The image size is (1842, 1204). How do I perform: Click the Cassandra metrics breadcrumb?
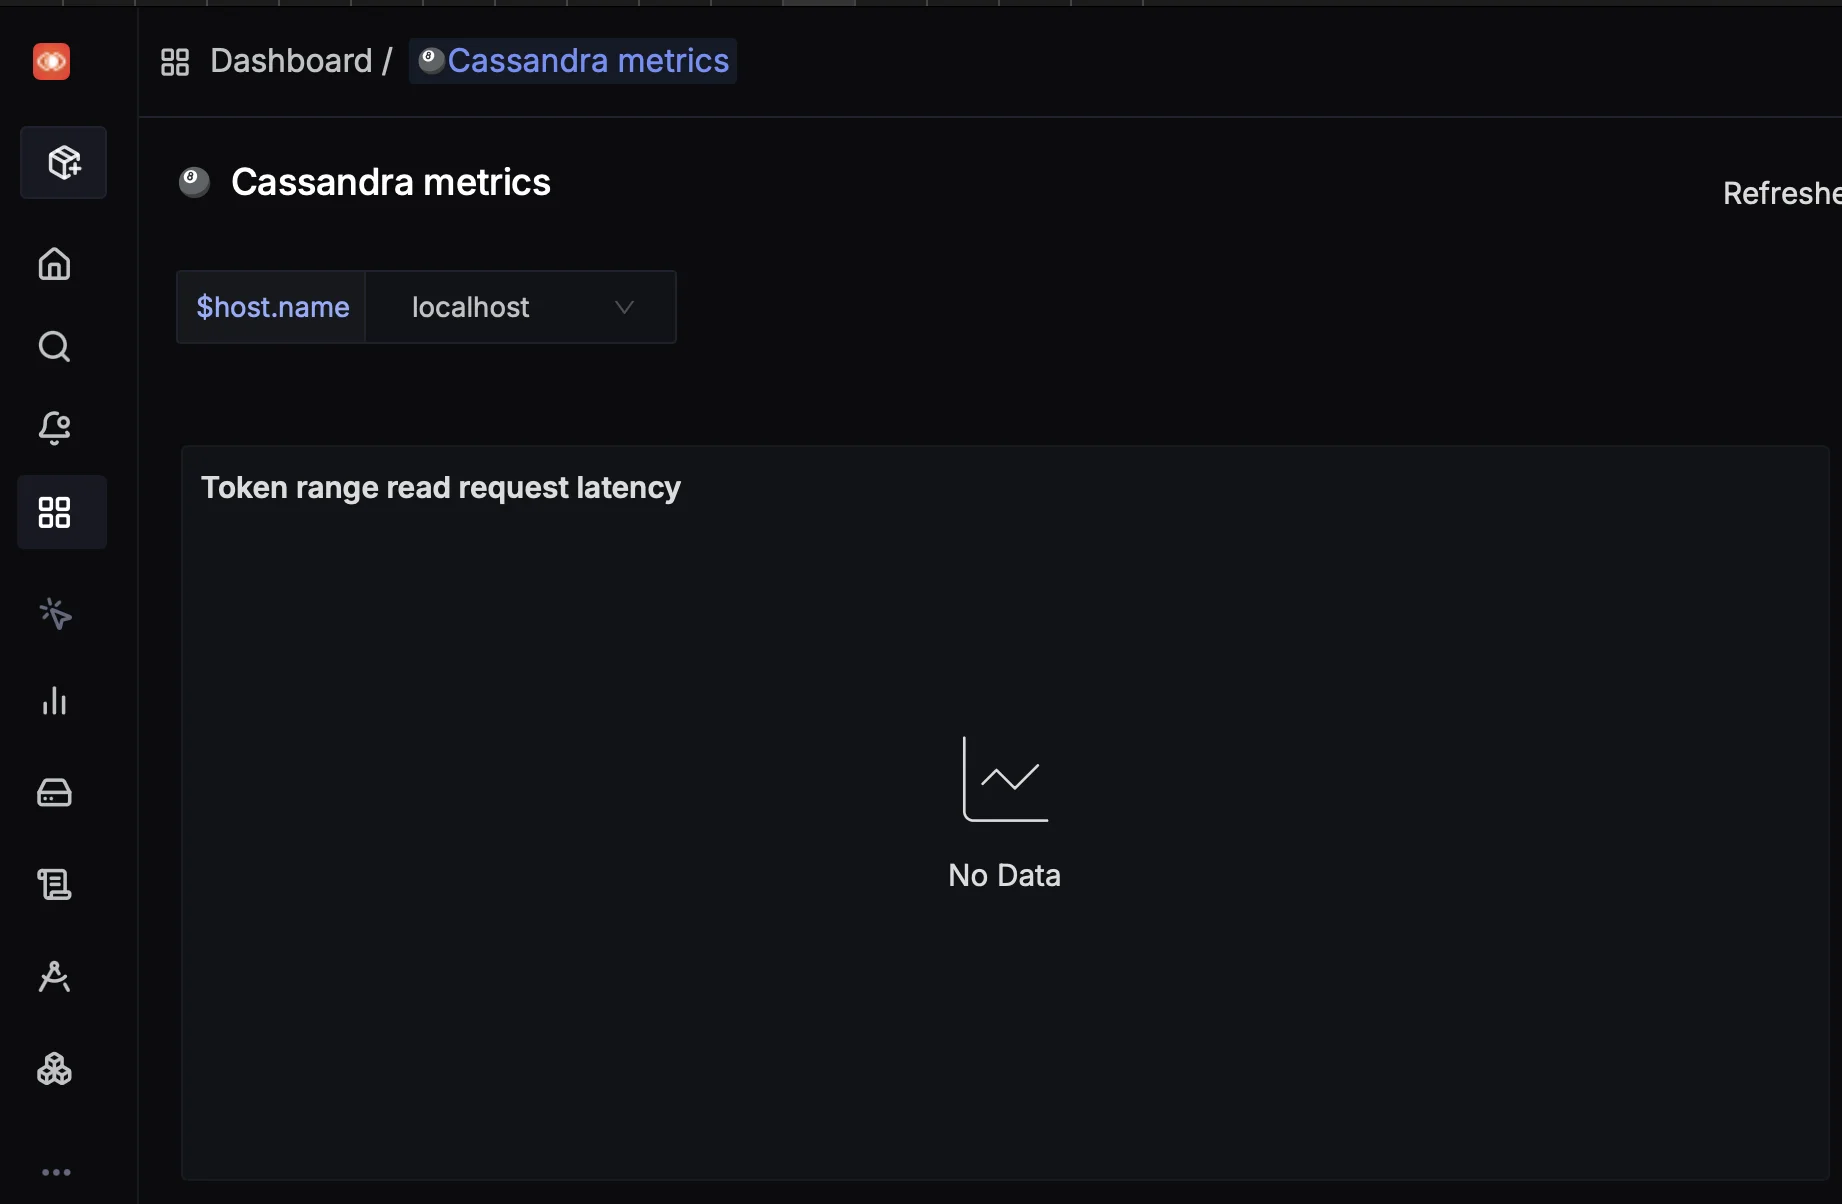[588, 61]
